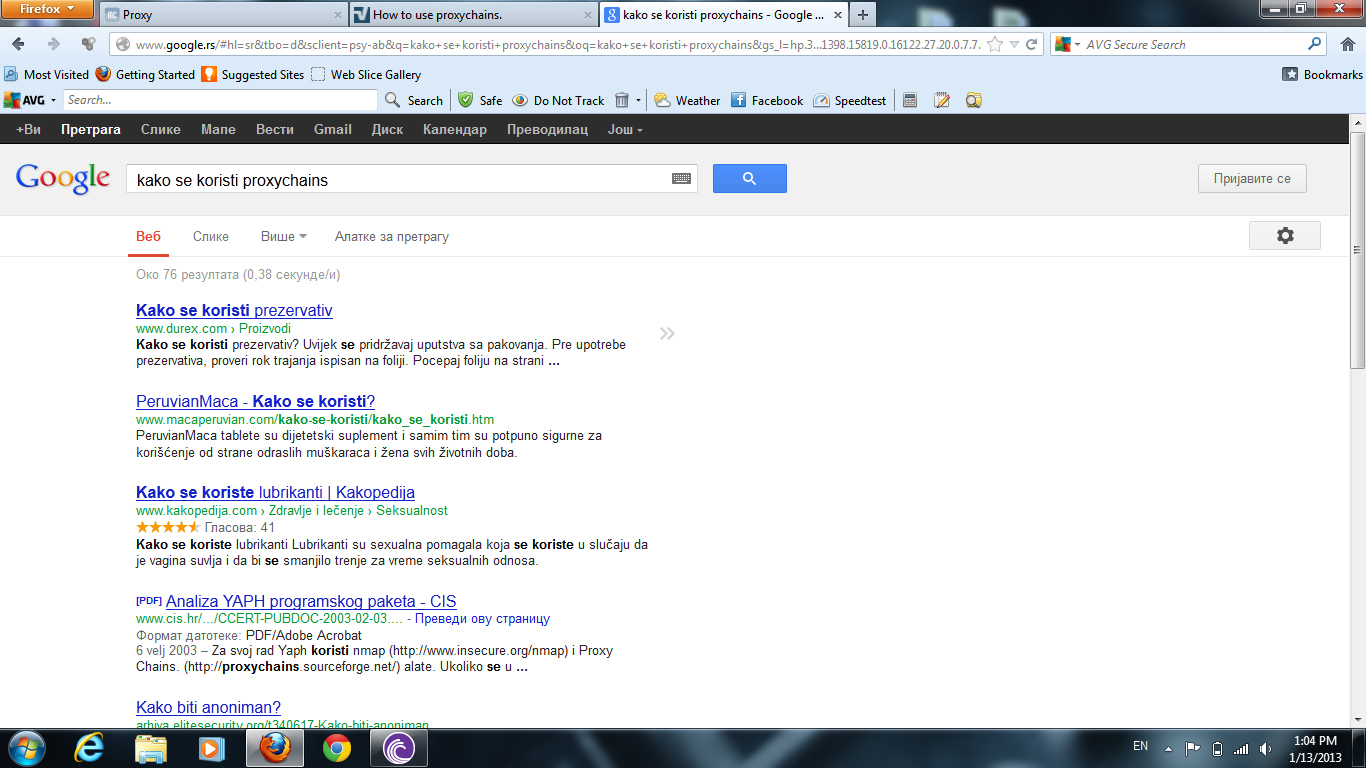
Task: Show hidden system tray icons
Action: [1168, 748]
